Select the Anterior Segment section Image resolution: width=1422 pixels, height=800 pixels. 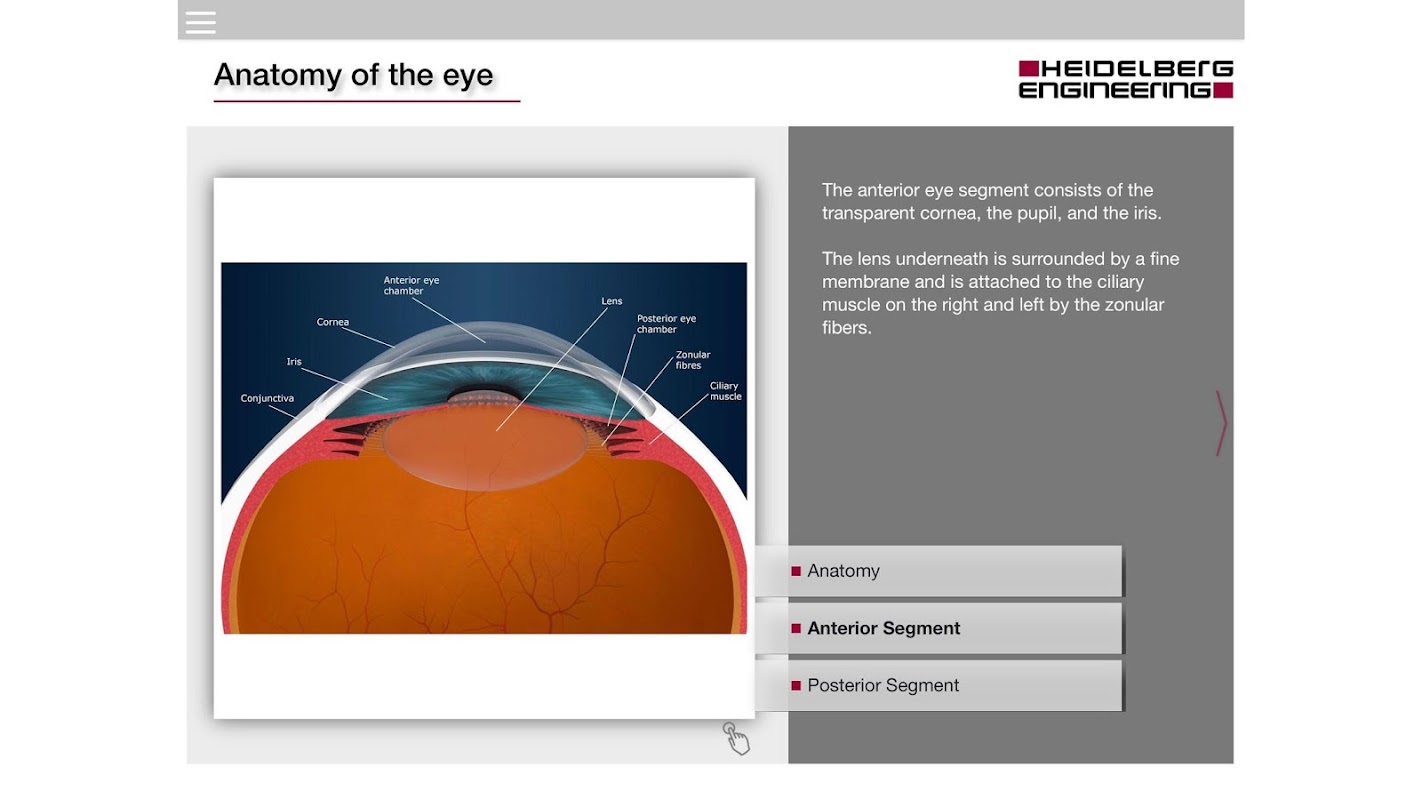[938, 628]
